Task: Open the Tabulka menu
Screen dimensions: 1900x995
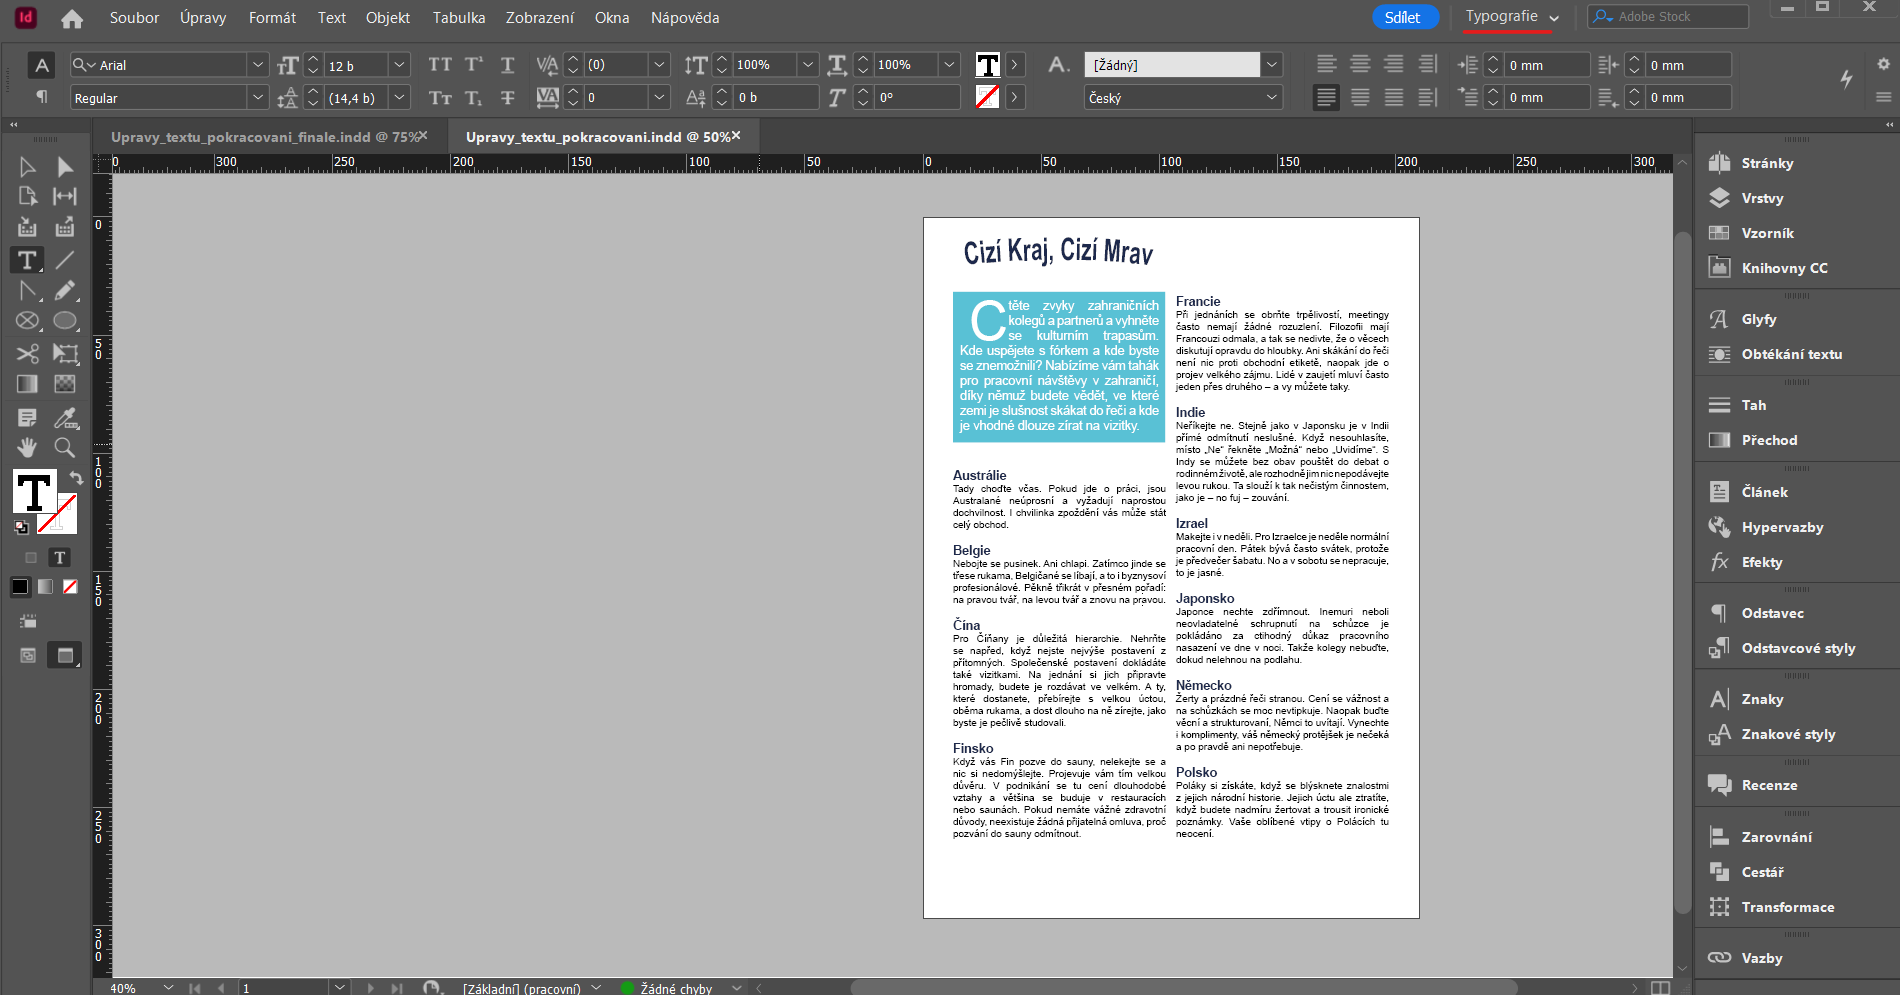Action: 458,17
